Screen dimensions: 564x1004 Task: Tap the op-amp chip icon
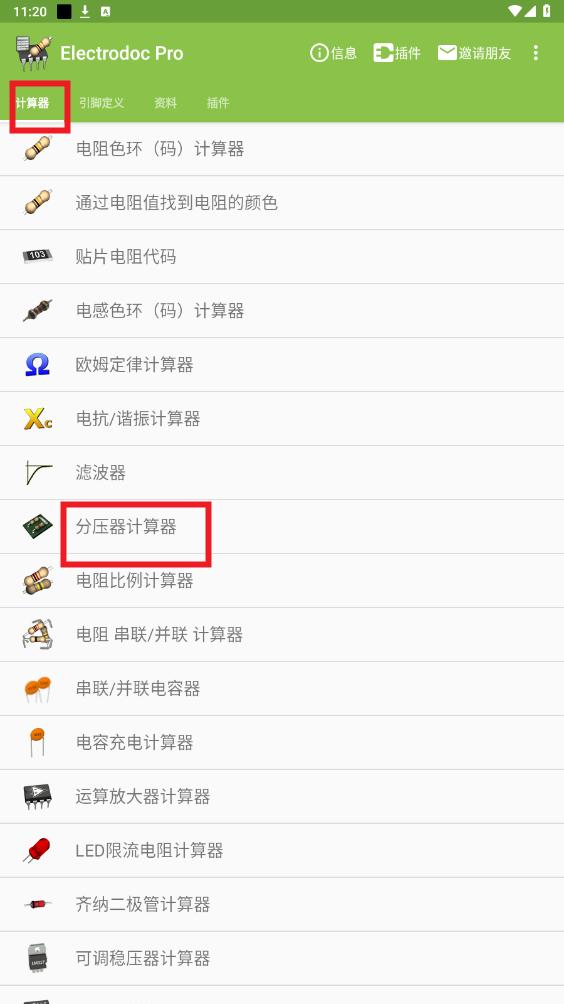[x=38, y=796]
